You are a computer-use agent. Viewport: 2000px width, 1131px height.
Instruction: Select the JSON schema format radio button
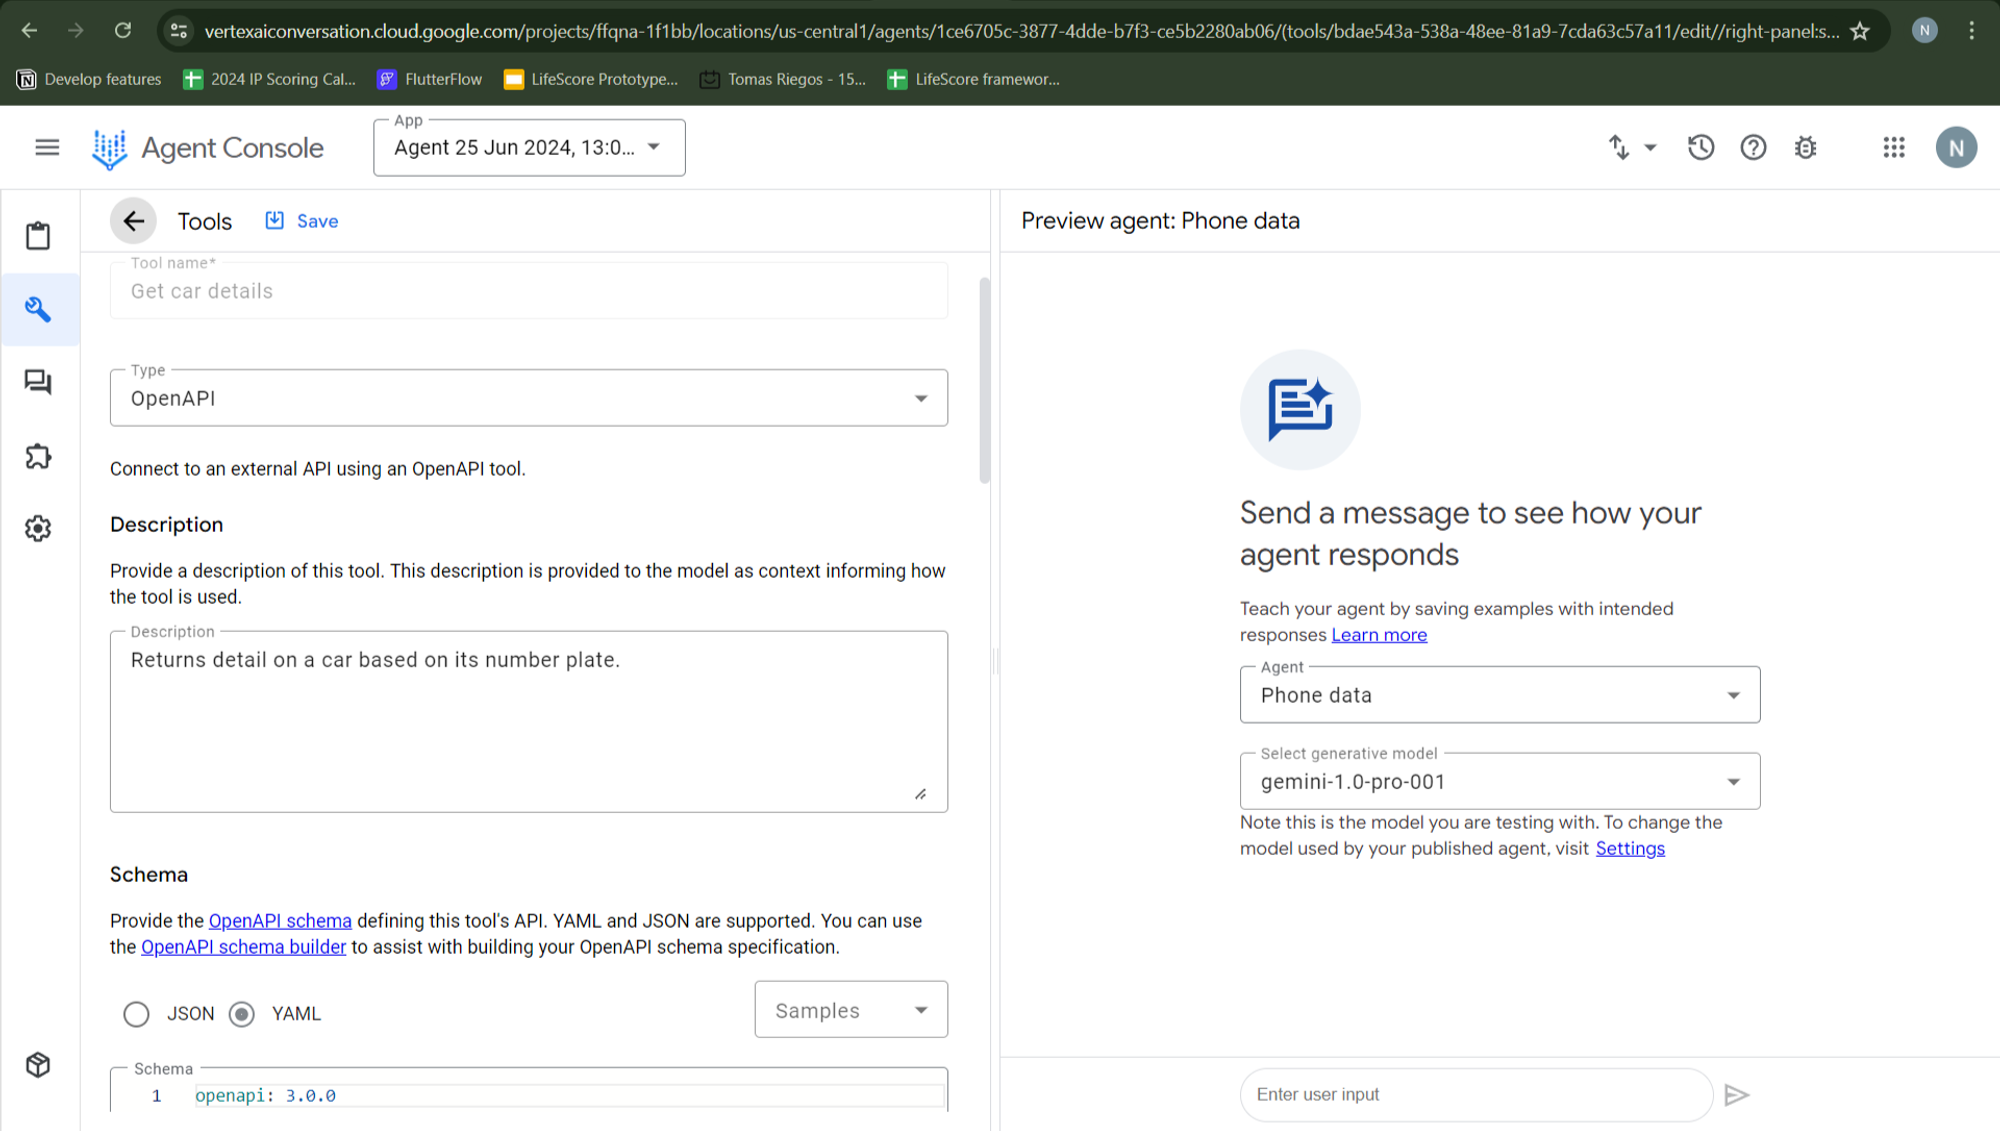137,1014
